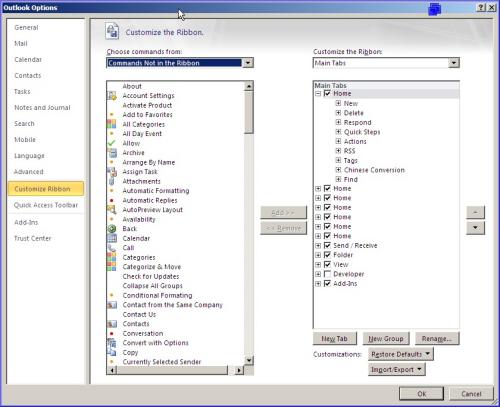Move the selected tab down with the down arrow button
Image resolution: width=500 pixels, height=407 pixels.
(475, 228)
